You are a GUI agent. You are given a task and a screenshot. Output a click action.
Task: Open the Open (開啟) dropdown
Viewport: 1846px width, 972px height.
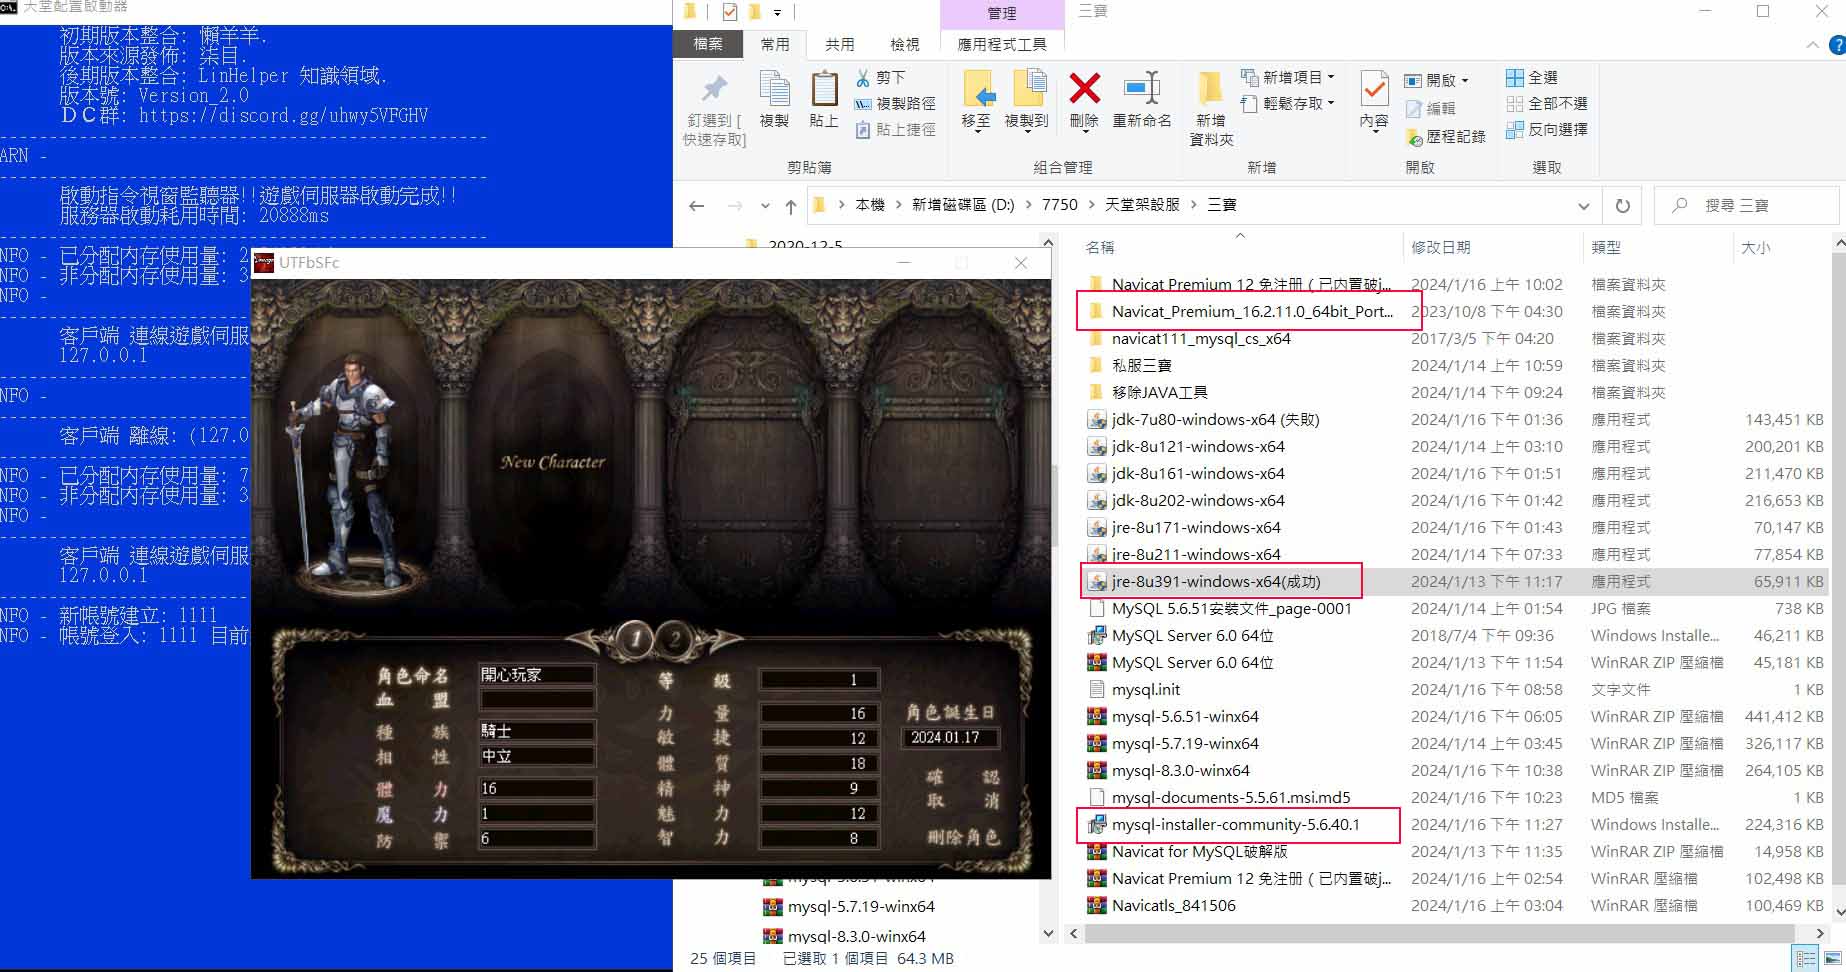1437,80
